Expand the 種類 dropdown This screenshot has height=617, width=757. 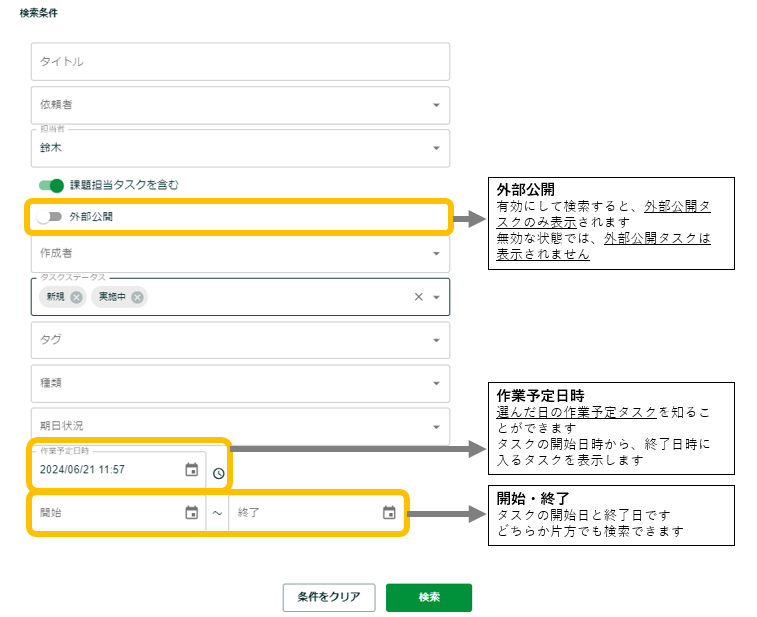(436, 383)
